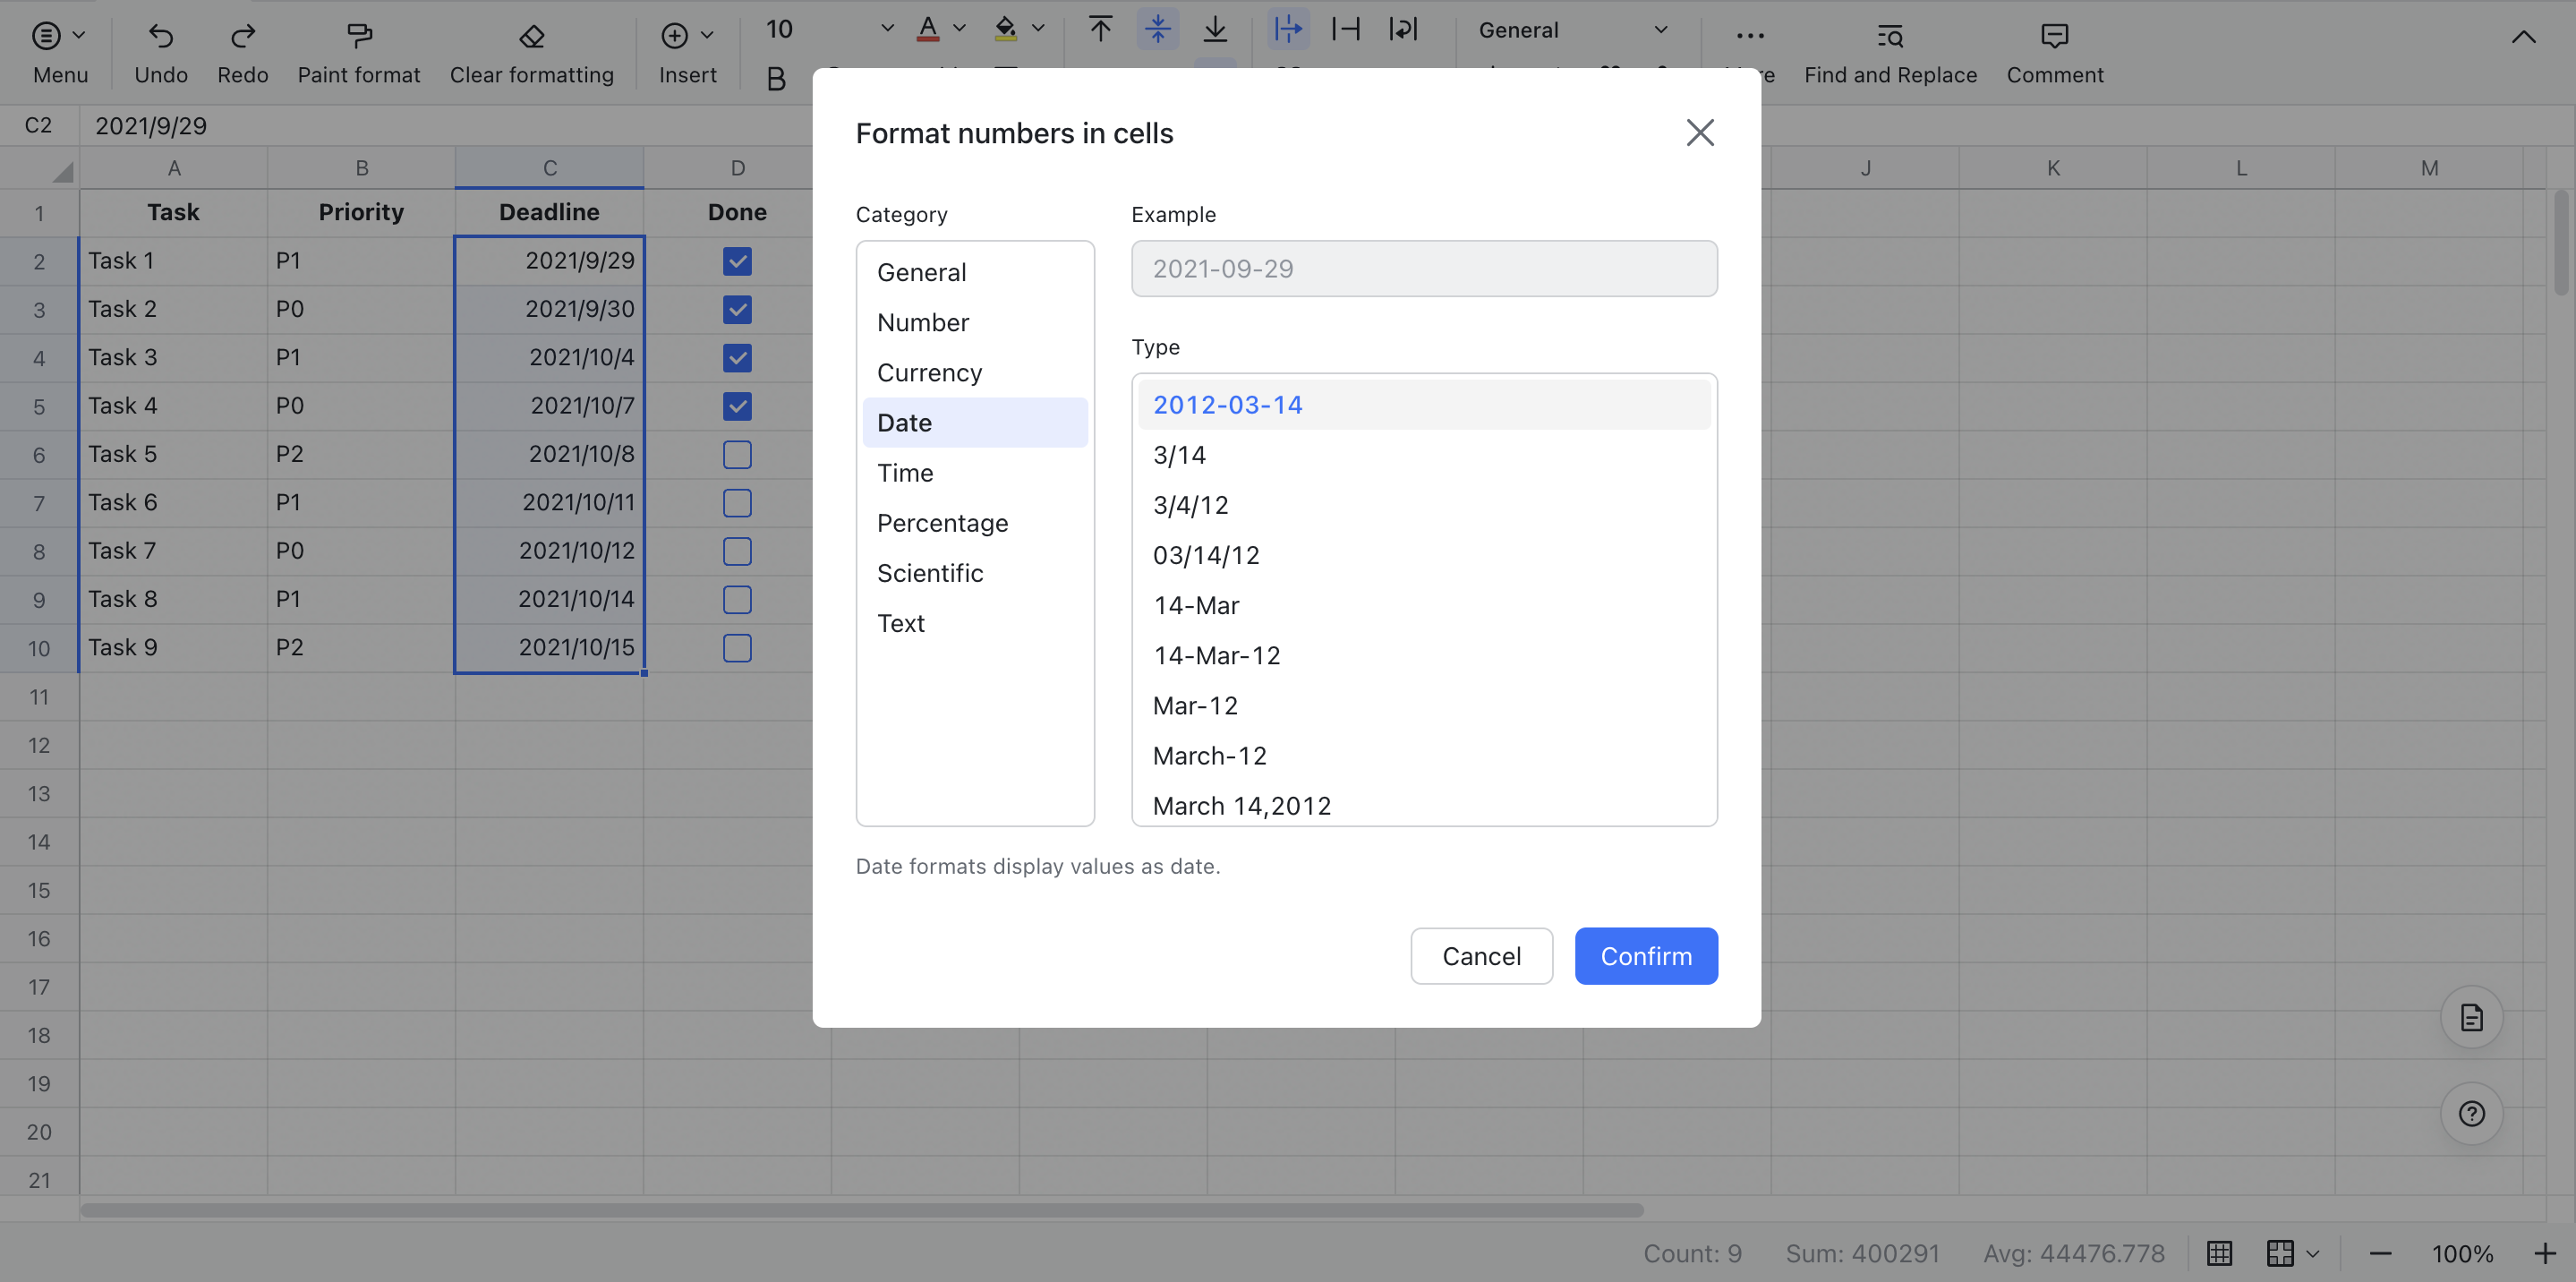The image size is (2576, 1282).
Task: Select the clip text icon
Action: pyautogui.click(x=1345, y=29)
